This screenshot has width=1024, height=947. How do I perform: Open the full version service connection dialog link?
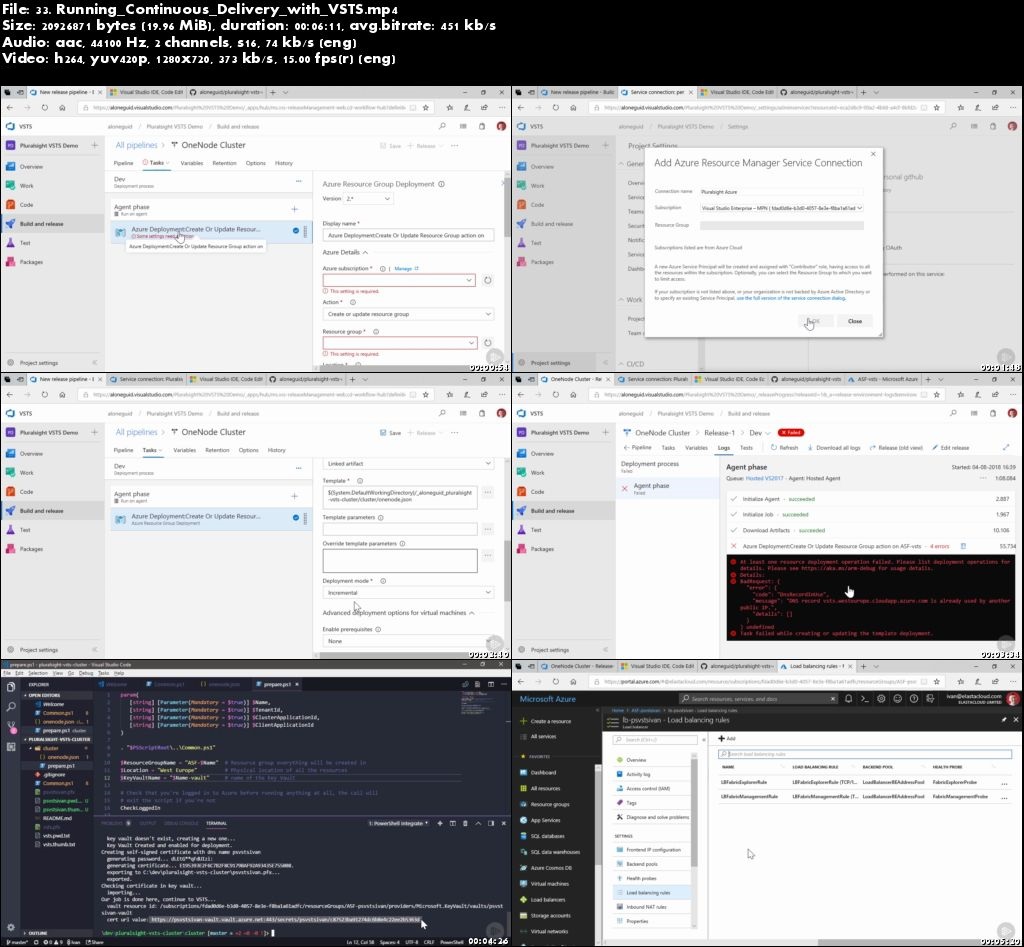tap(791, 298)
